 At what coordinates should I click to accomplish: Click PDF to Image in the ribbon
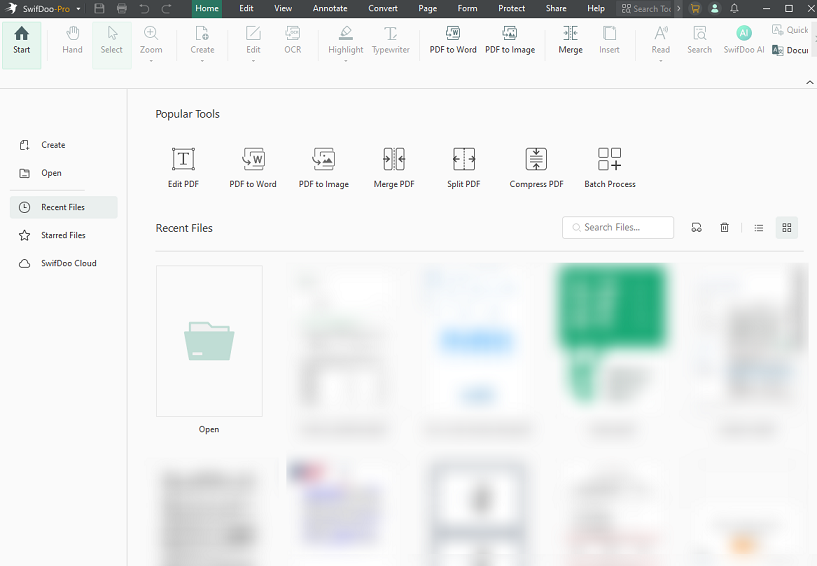(510, 40)
